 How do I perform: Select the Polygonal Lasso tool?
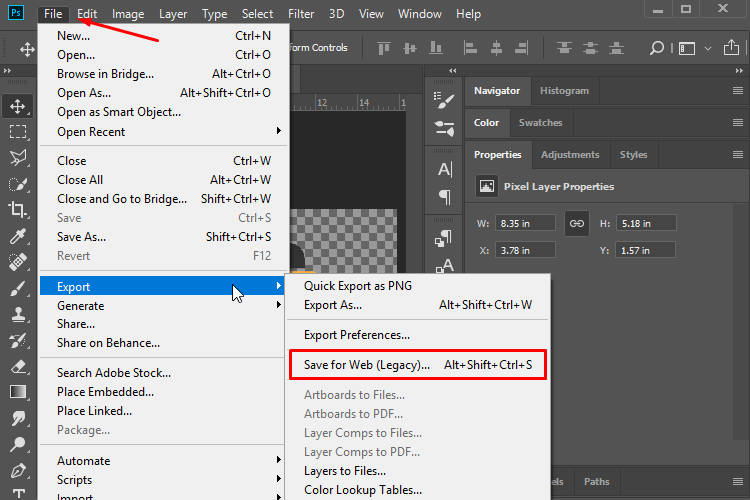tap(18, 157)
